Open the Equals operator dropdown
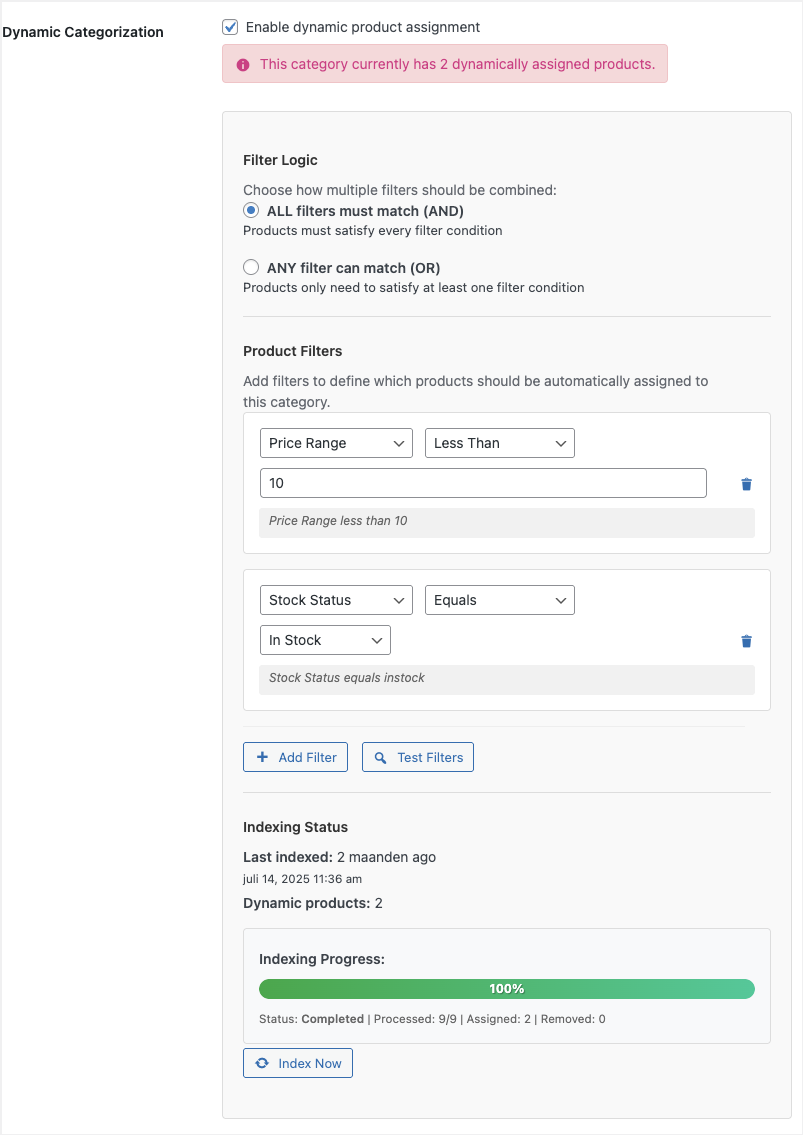This screenshot has height=1135, width=803. [x=499, y=599]
